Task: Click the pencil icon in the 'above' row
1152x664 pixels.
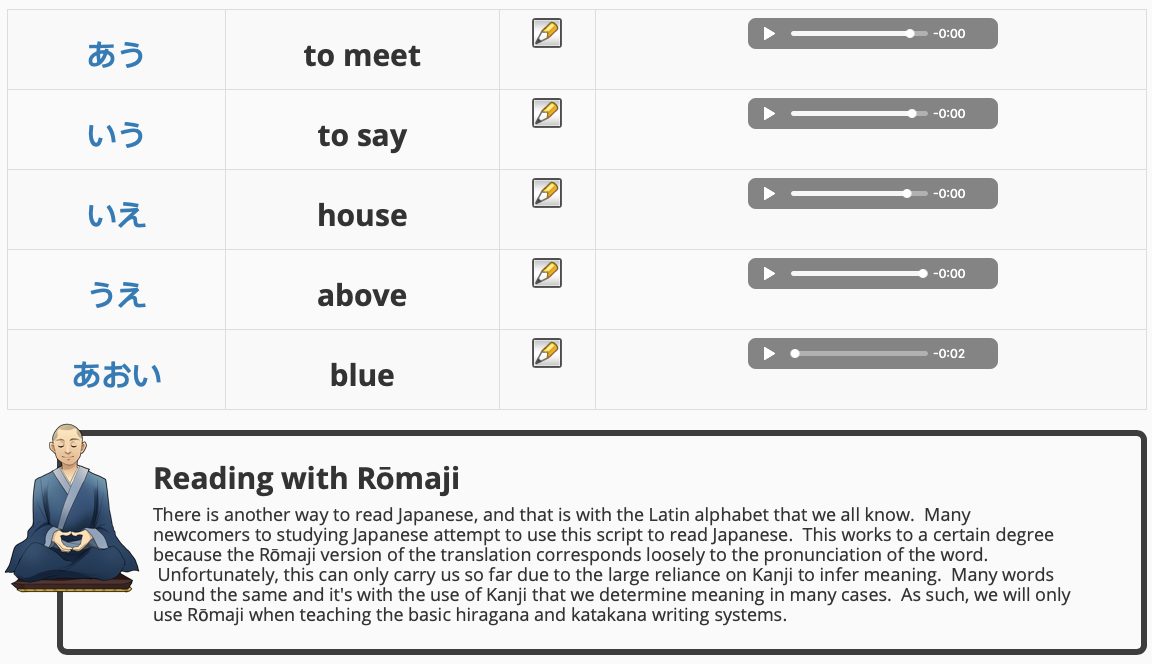Action: coord(546,273)
